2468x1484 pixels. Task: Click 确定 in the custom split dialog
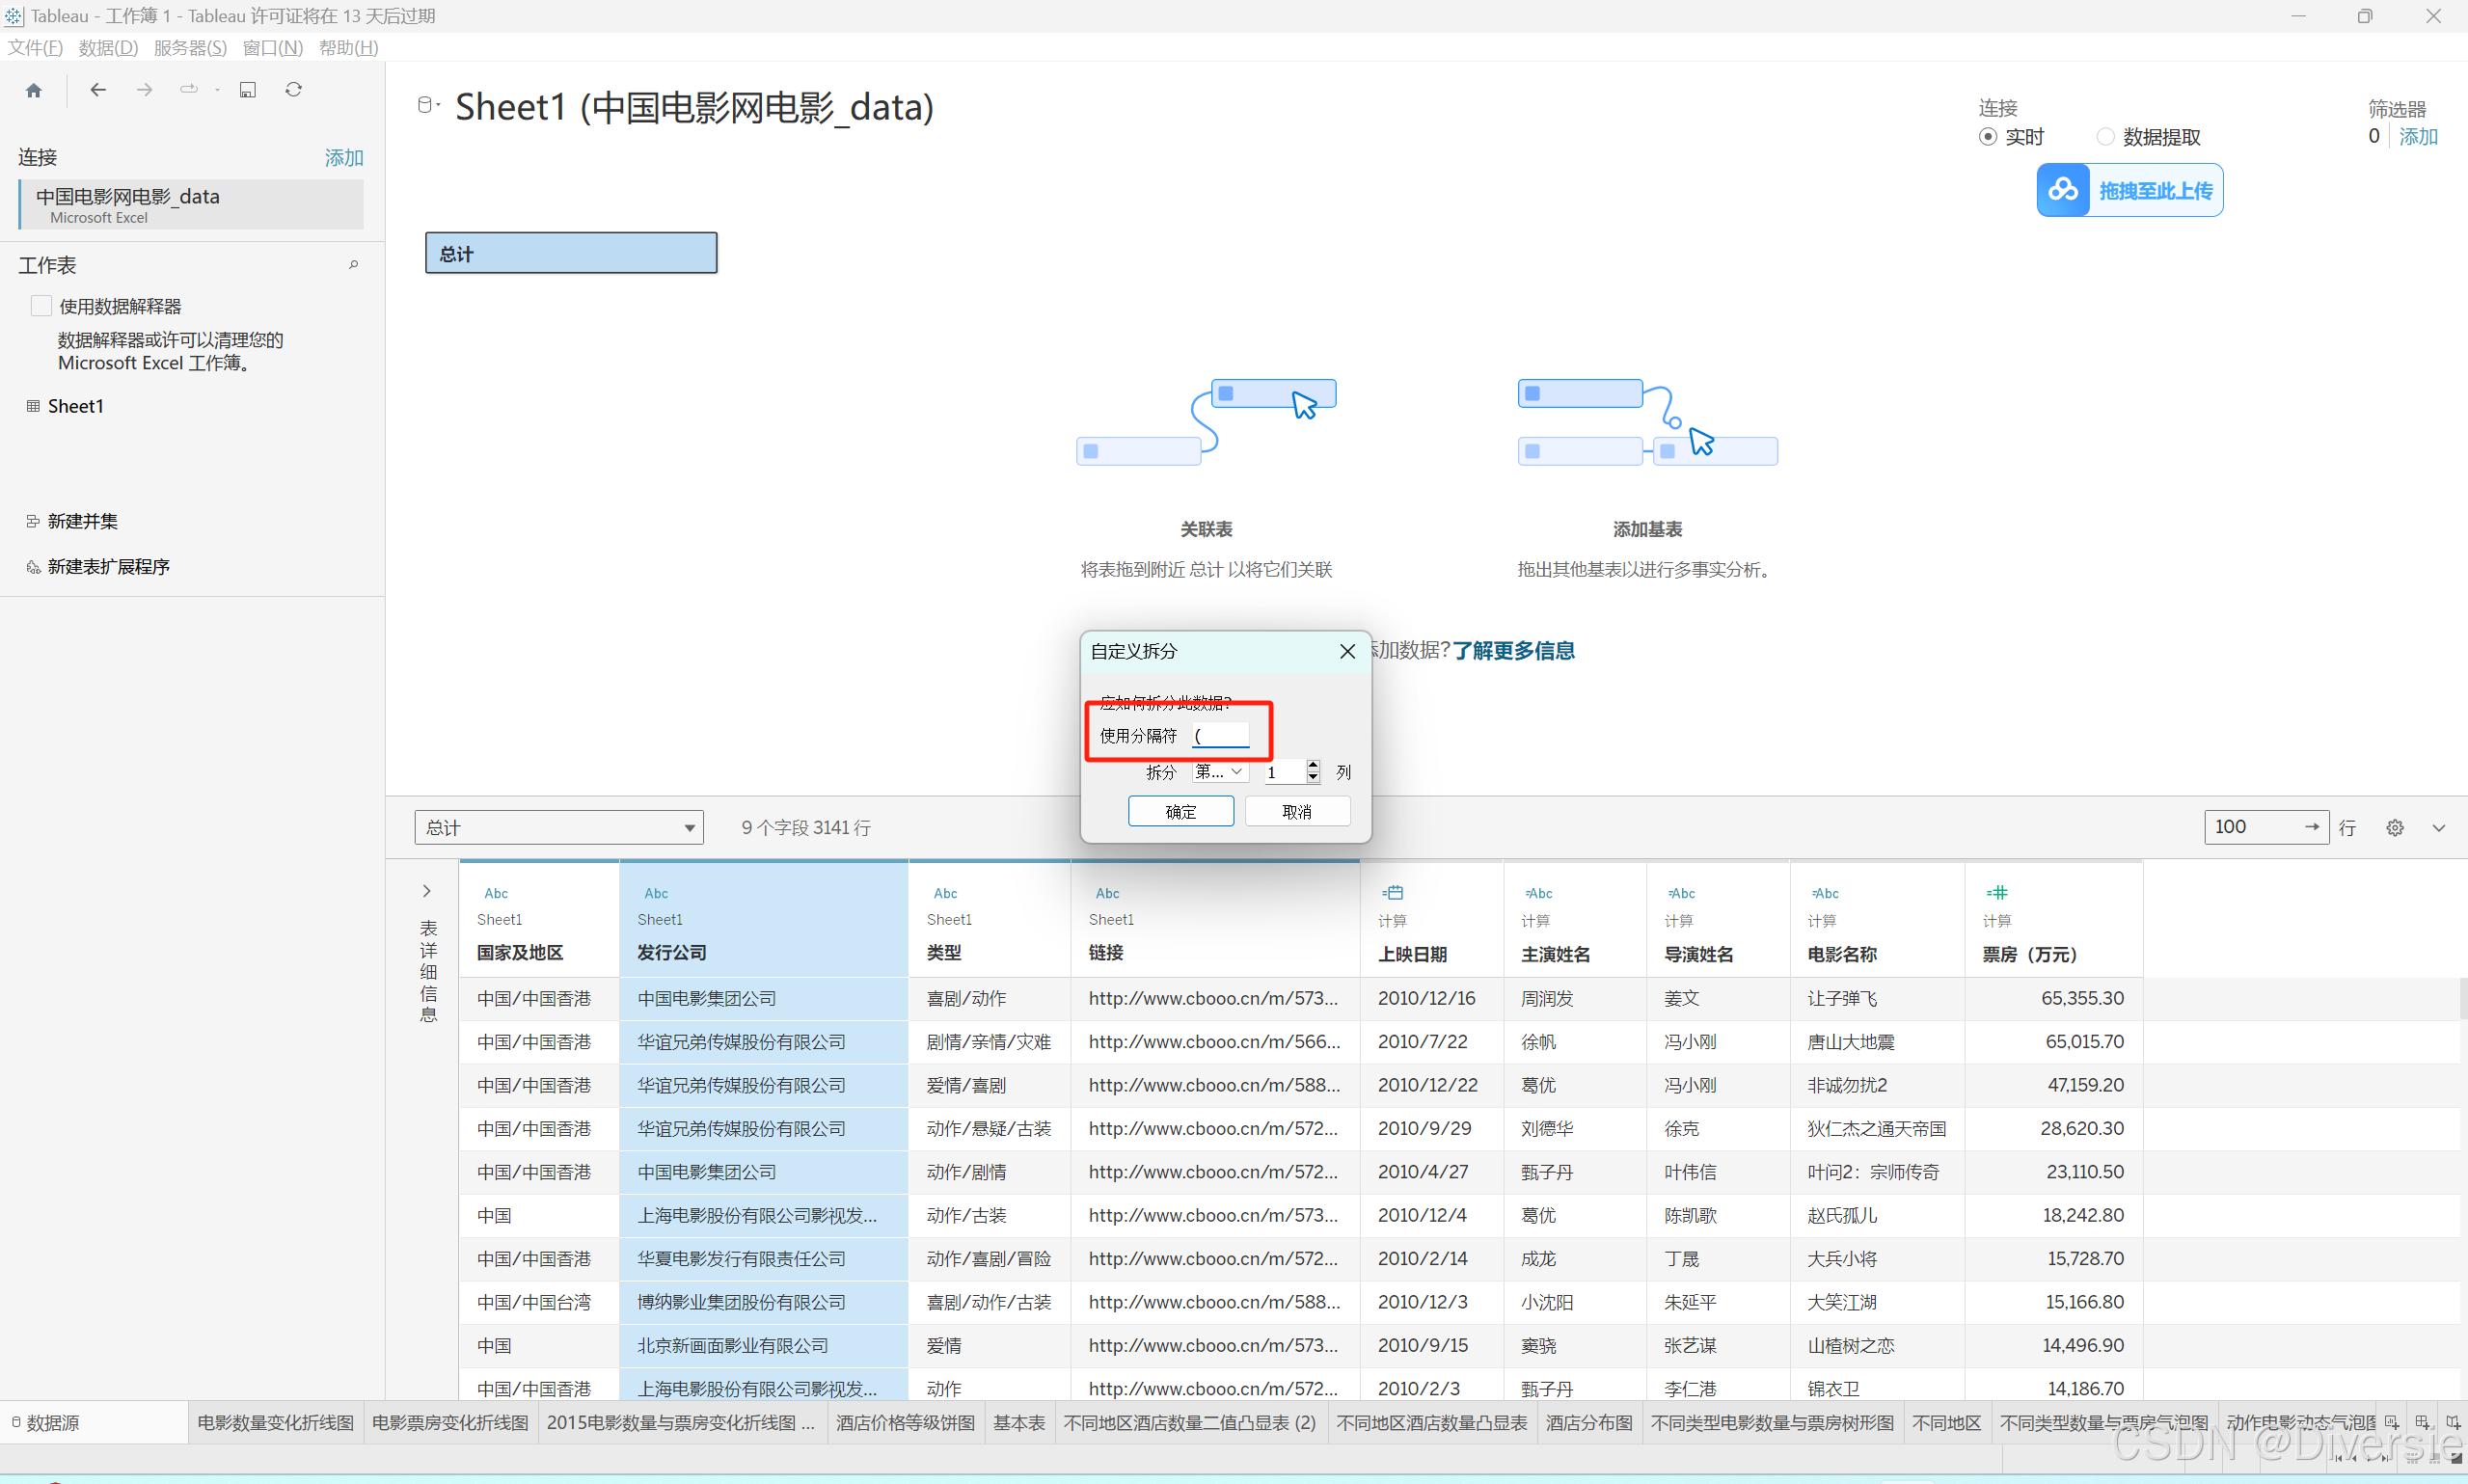[x=1180, y=811]
